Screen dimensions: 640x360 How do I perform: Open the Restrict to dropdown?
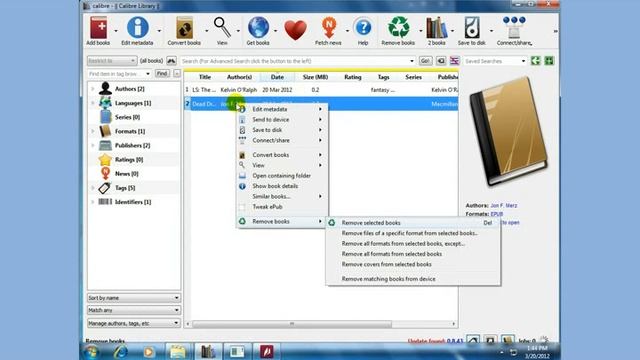[x=111, y=61]
